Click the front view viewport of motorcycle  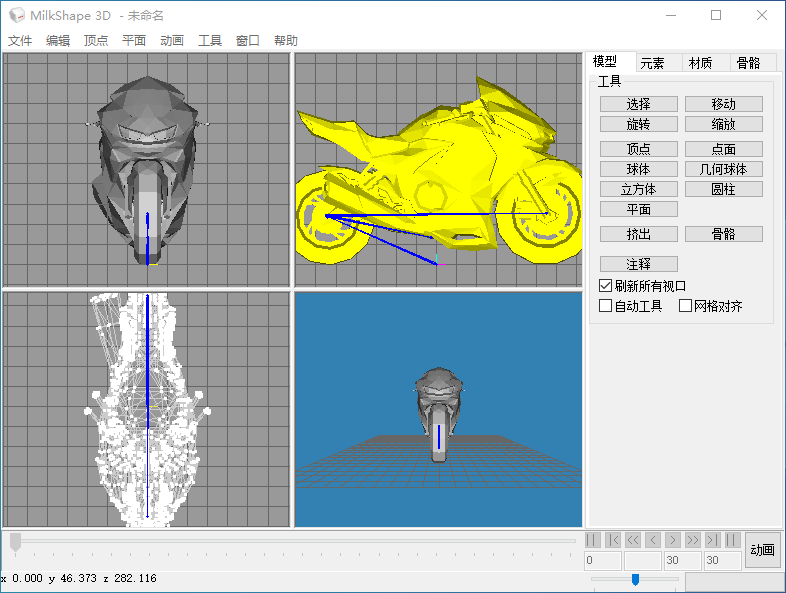(x=146, y=170)
